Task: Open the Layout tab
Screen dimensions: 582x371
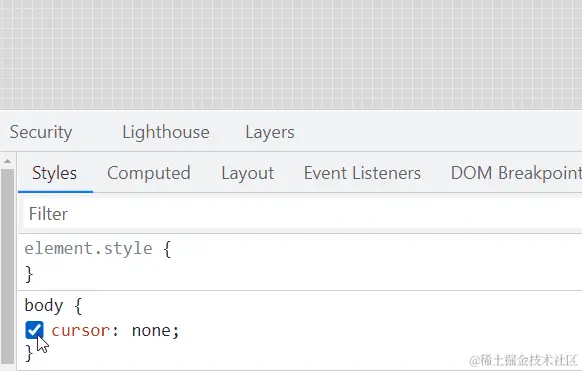Action: point(248,173)
